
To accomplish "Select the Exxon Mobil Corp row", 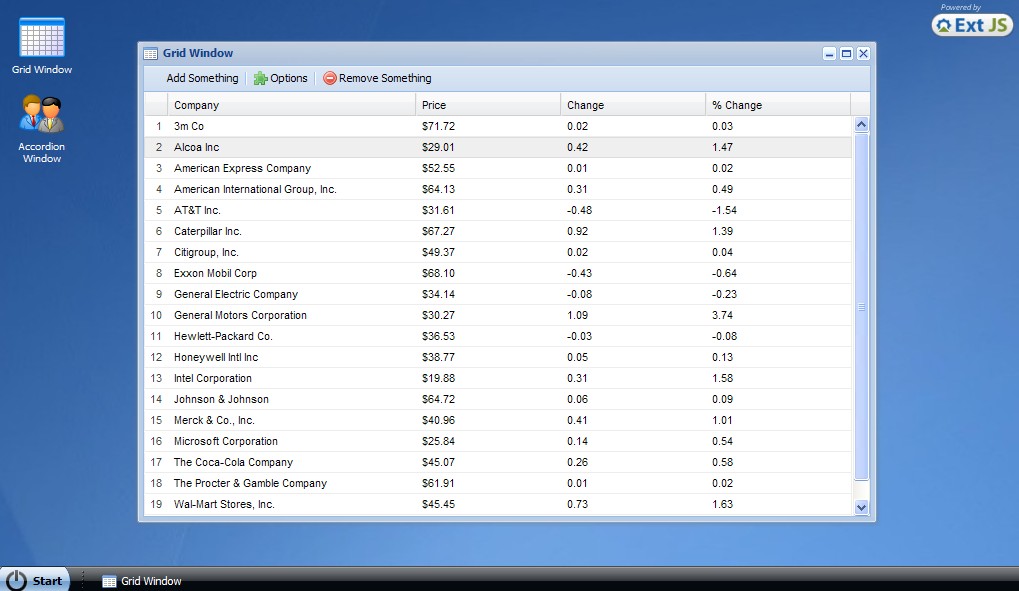I will point(498,273).
